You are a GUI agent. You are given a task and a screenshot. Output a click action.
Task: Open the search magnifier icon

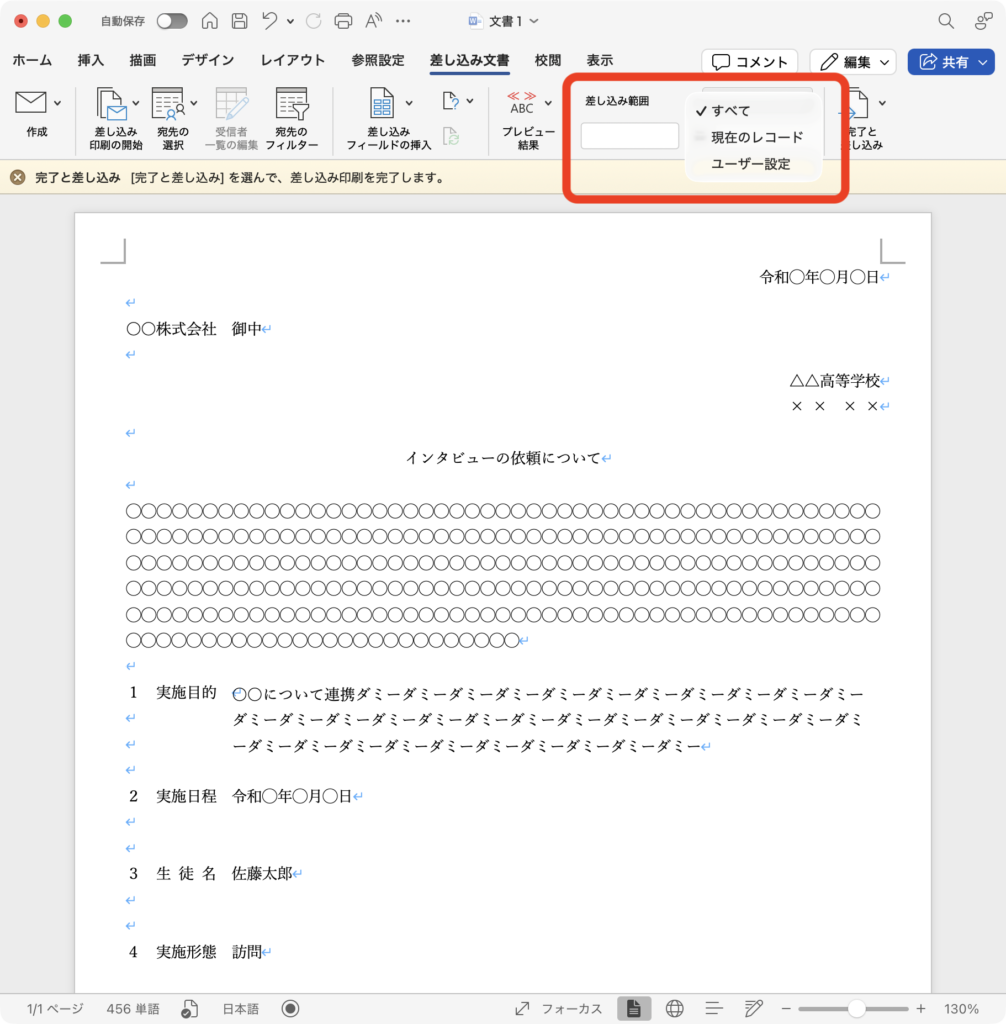[x=945, y=21]
